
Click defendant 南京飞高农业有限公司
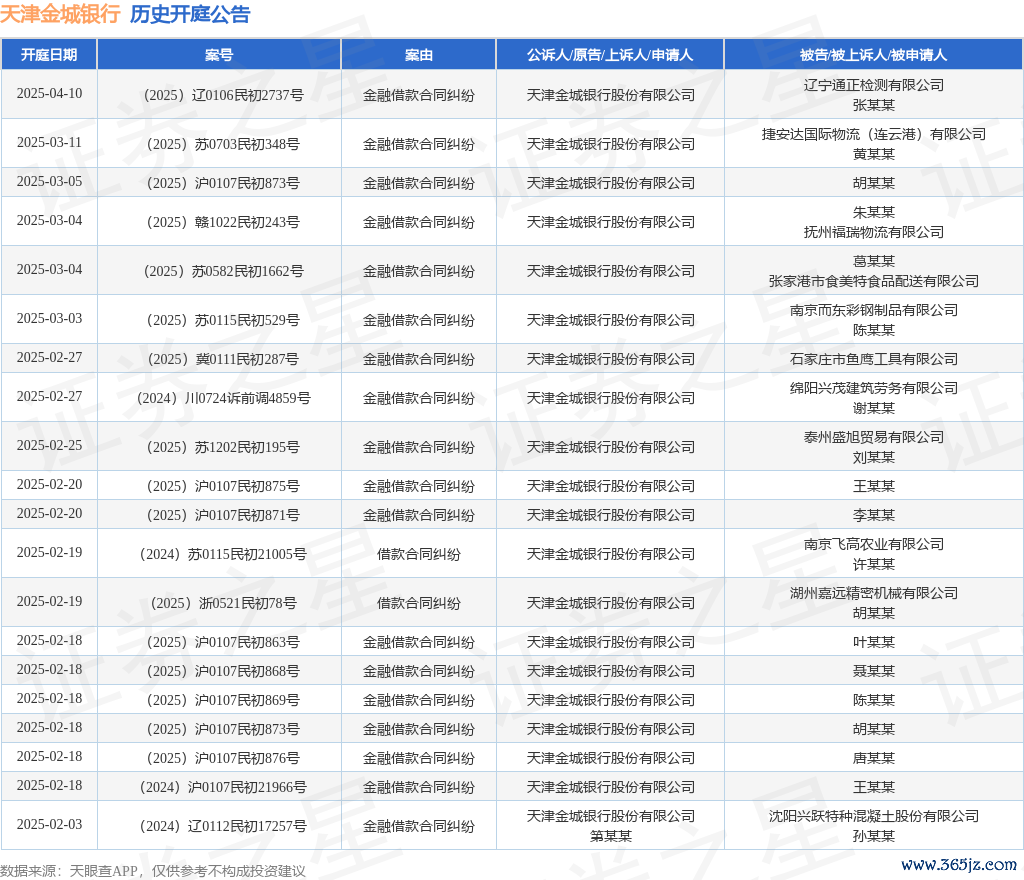click(874, 544)
